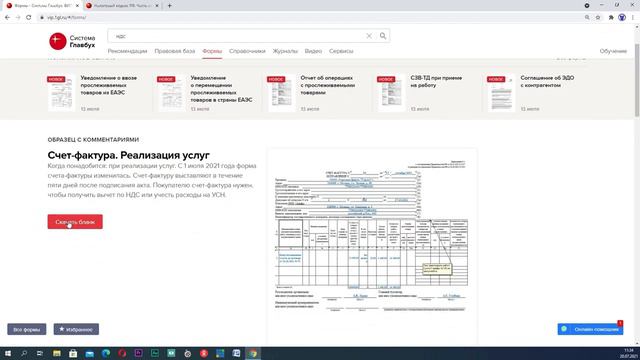Click the Избранное button
This screenshot has width=640, height=360.
[76, 329]
